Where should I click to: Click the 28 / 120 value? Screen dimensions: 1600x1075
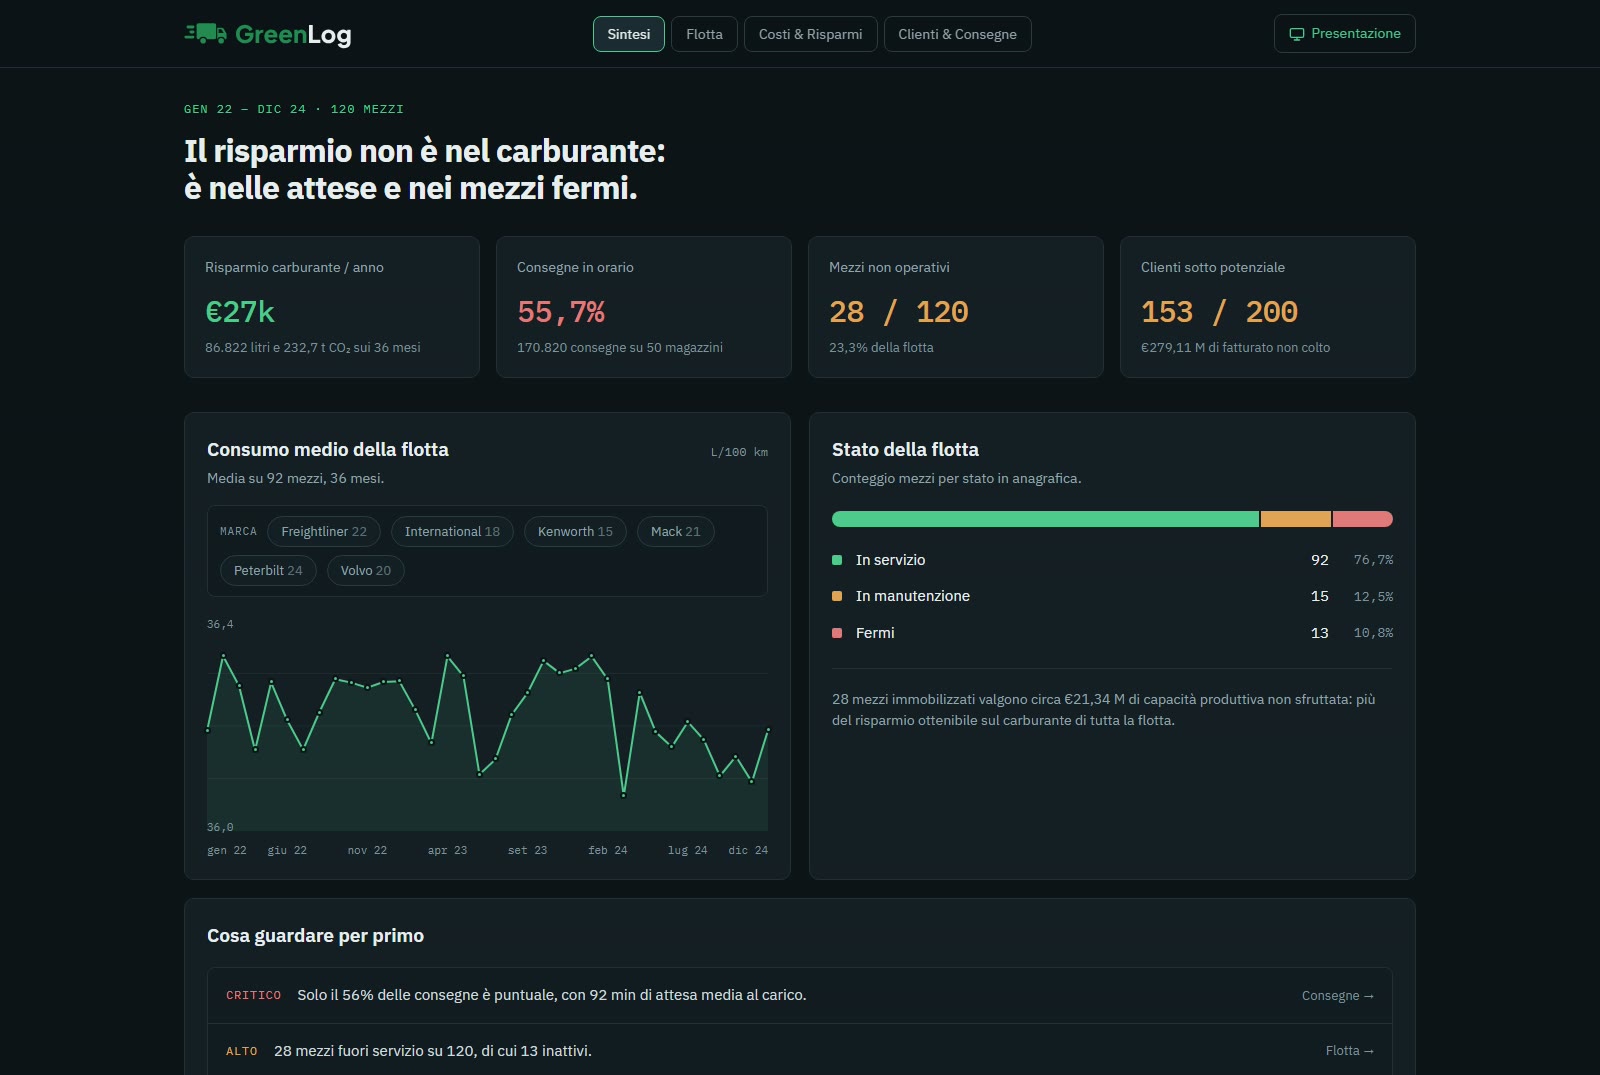pyautogui.click(x=899, y=312)
